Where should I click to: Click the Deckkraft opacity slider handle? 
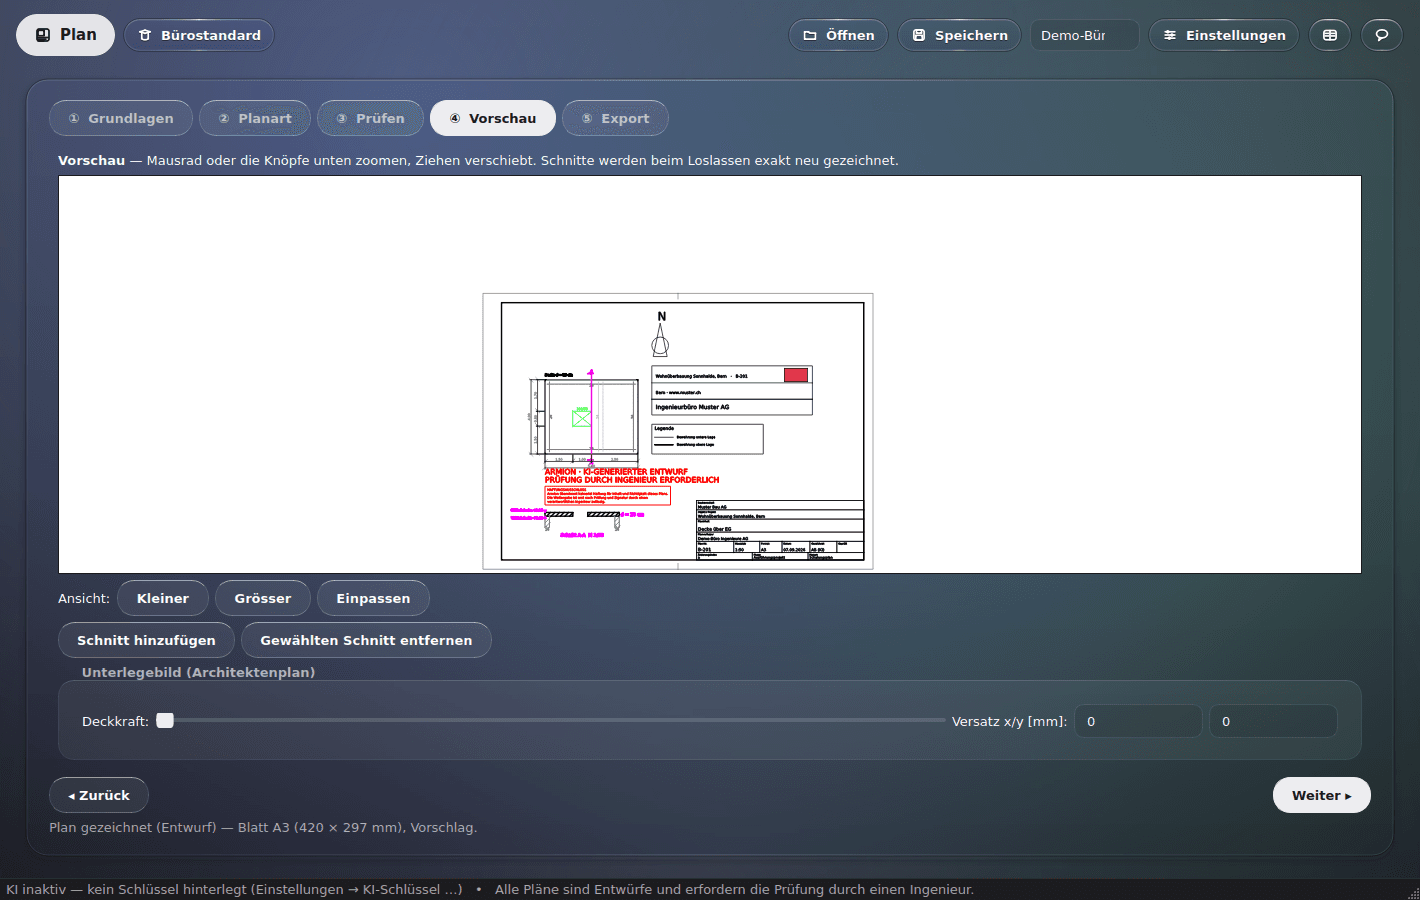point(165,721)
